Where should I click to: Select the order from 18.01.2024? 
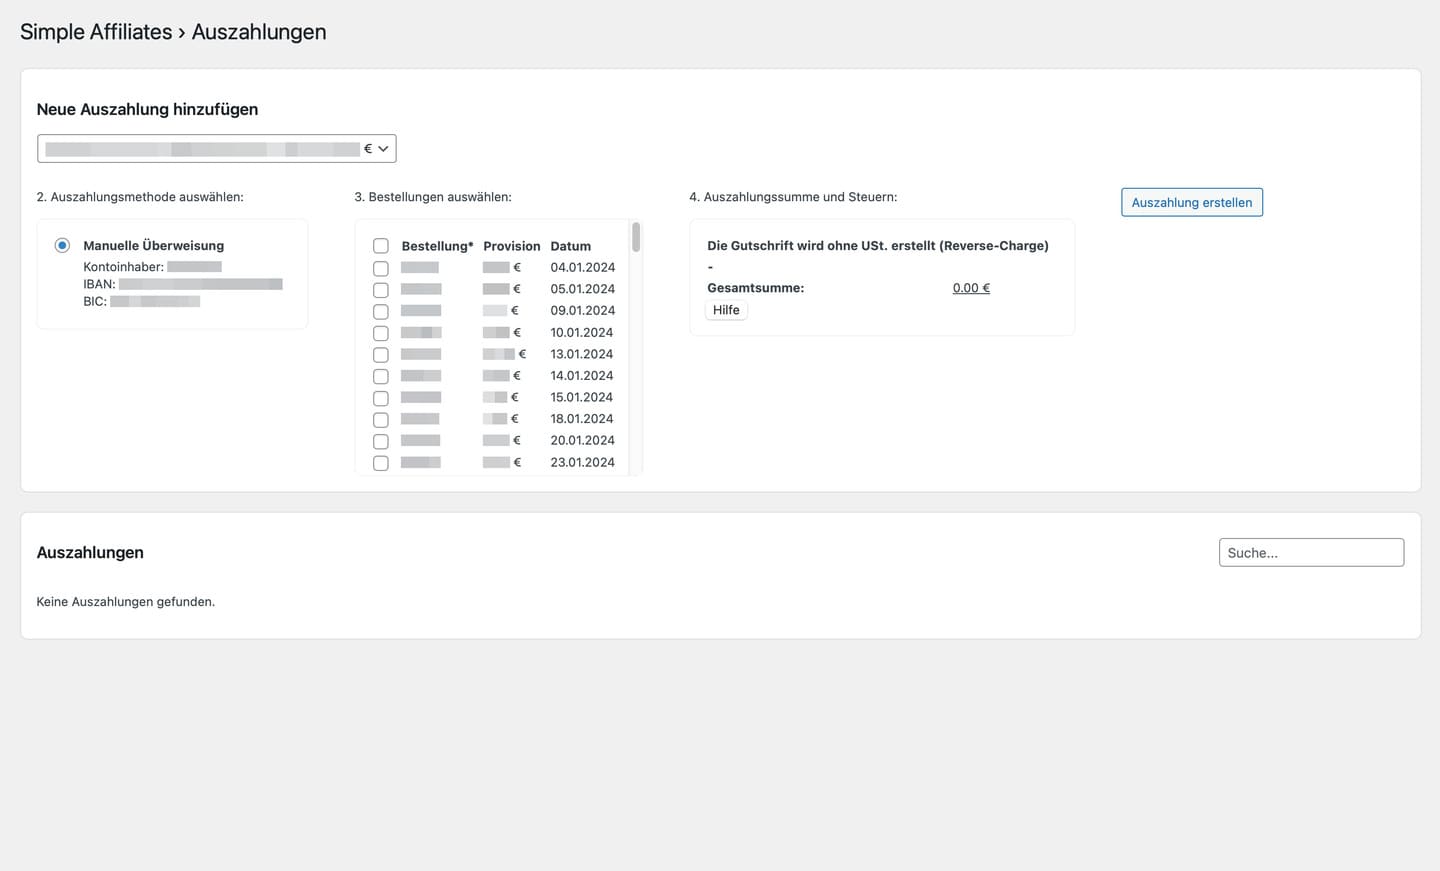[381, 420]
